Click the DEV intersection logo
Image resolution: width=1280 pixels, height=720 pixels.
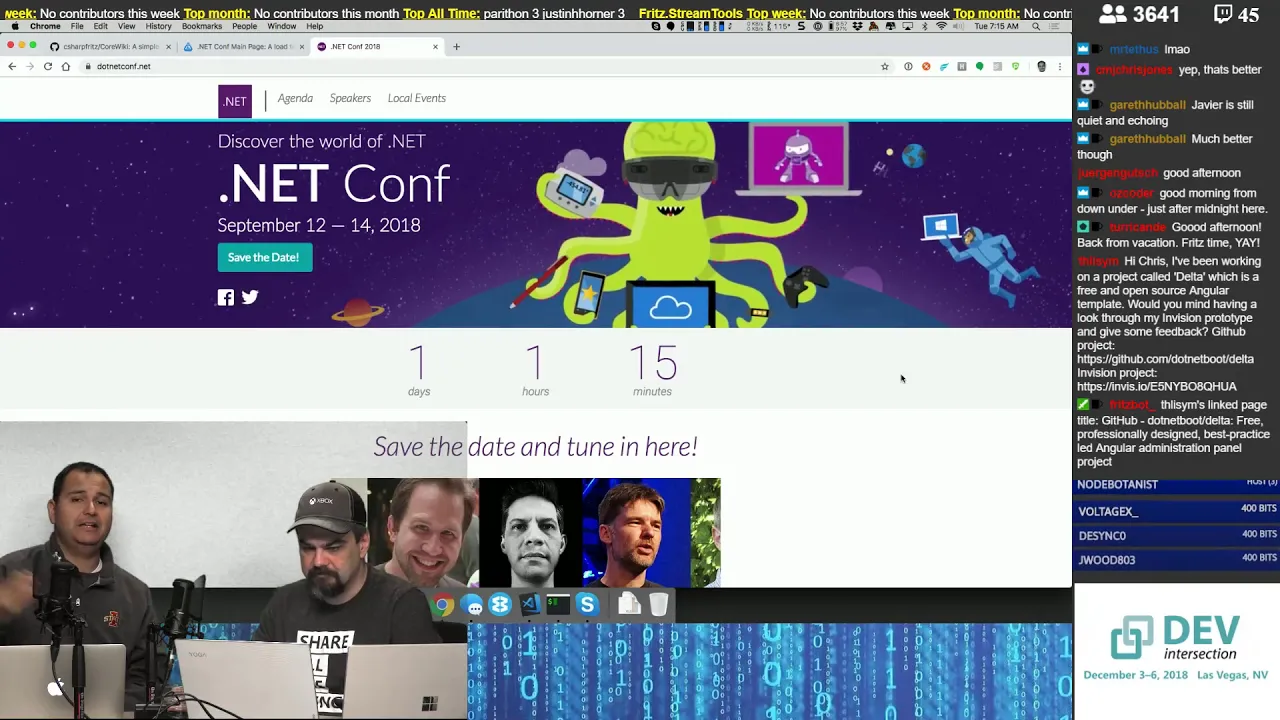click(1175, 638)
